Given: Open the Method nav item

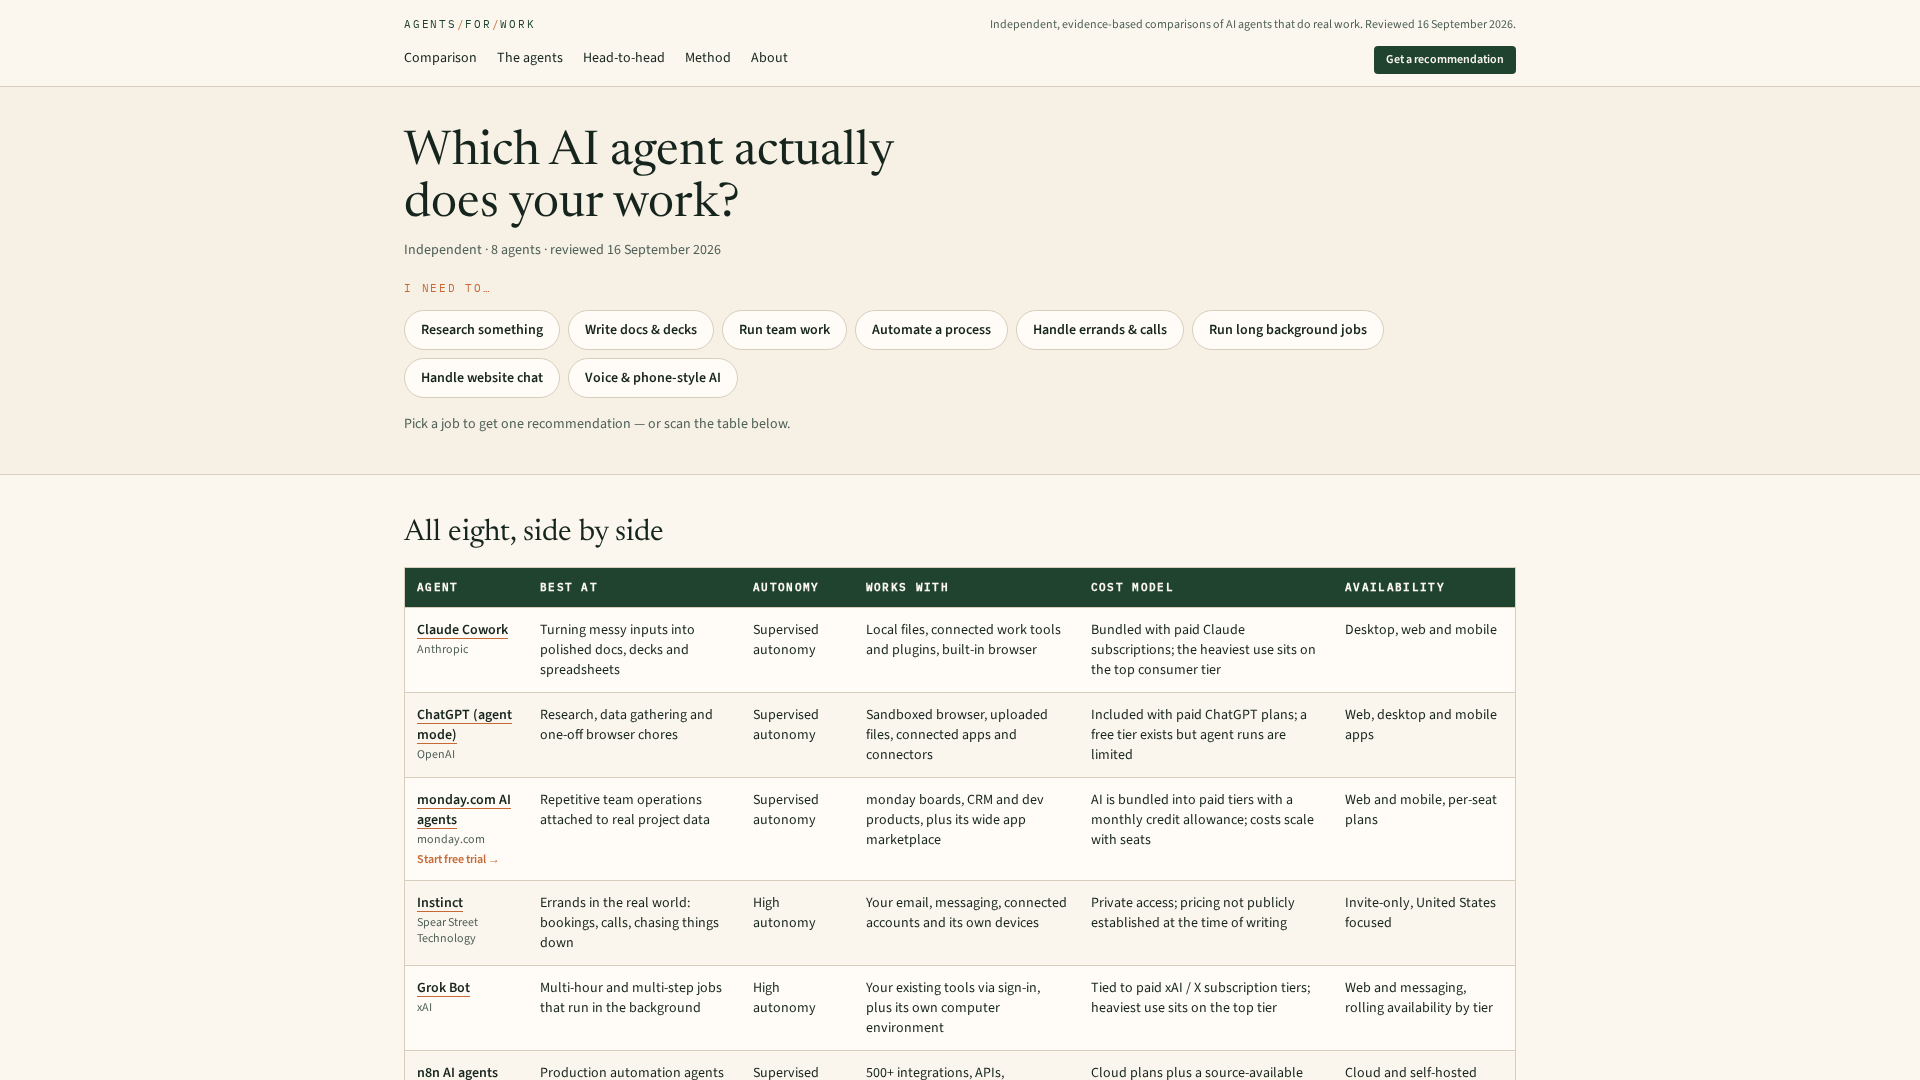Looking at the screenshot, I should coord(708,58).
